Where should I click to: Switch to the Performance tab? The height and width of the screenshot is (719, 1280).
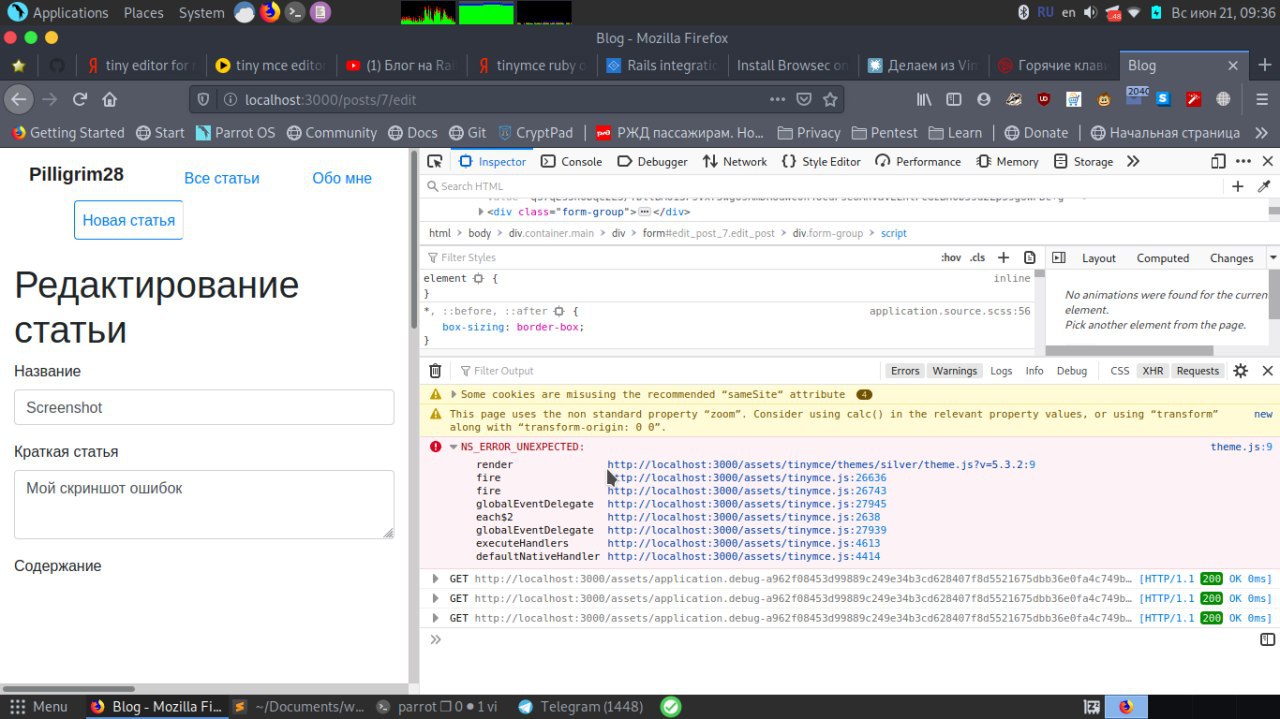[x=918, y=161]
